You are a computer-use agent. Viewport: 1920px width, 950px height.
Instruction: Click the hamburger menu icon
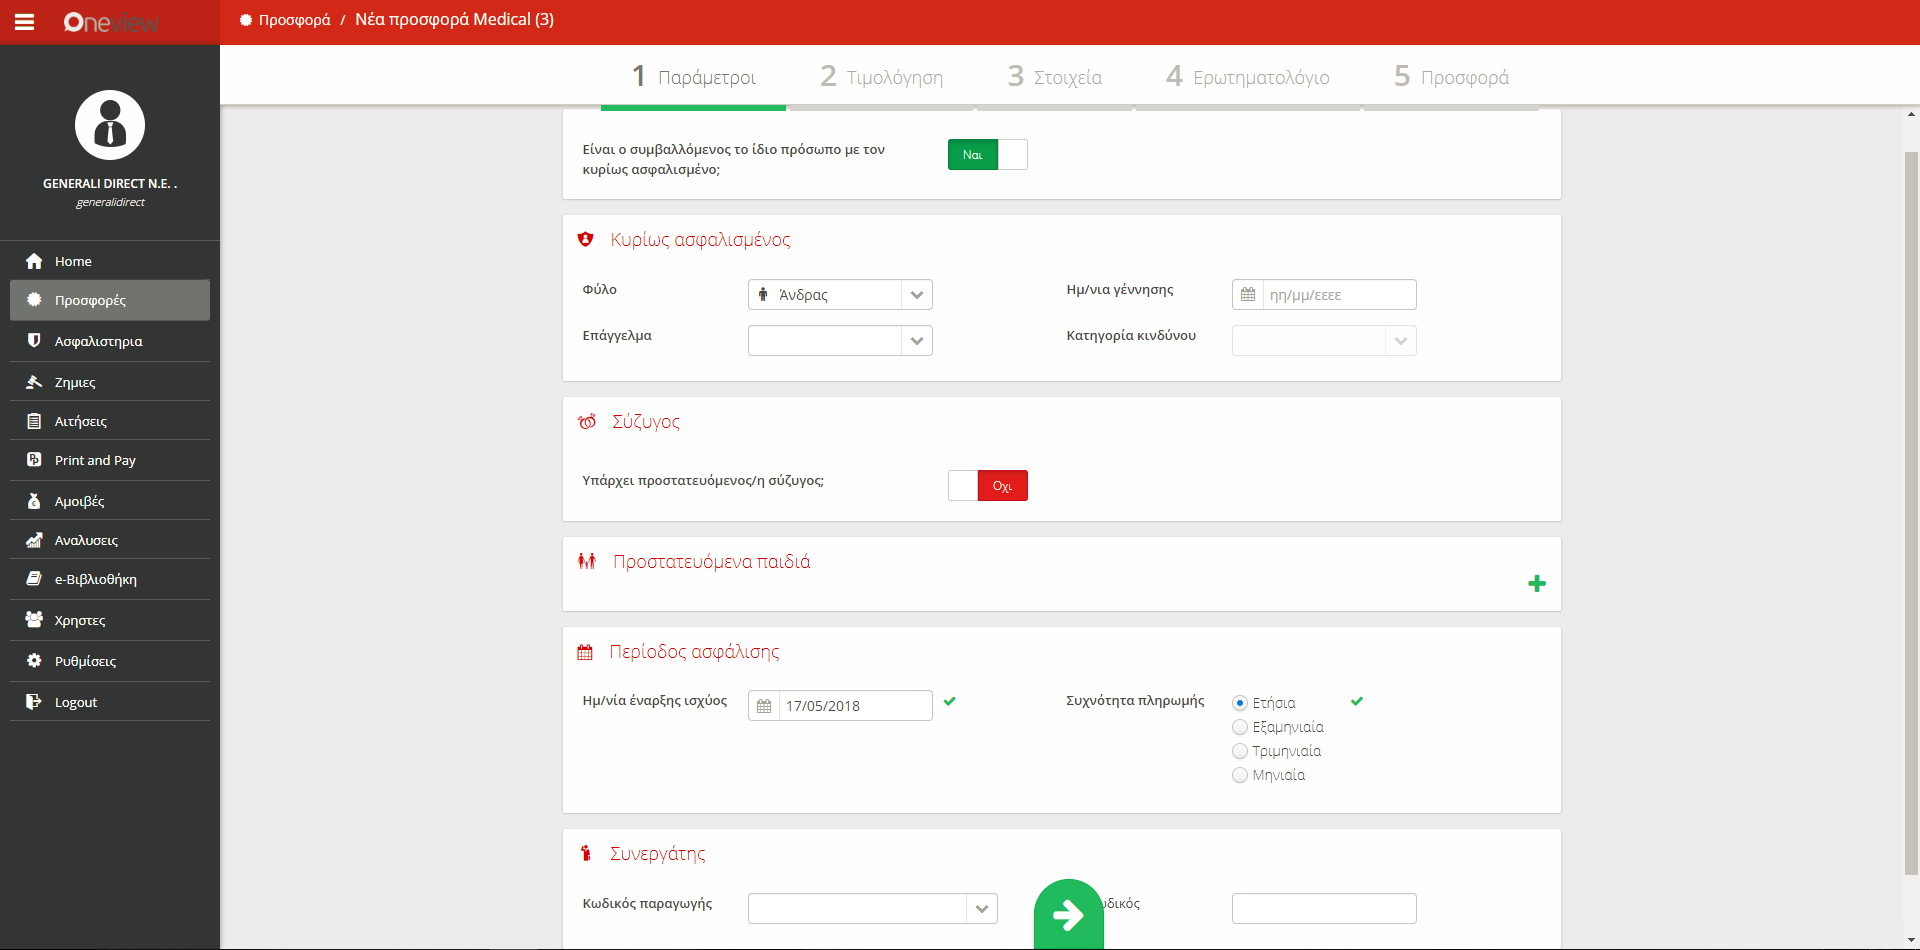click(24, 22)
